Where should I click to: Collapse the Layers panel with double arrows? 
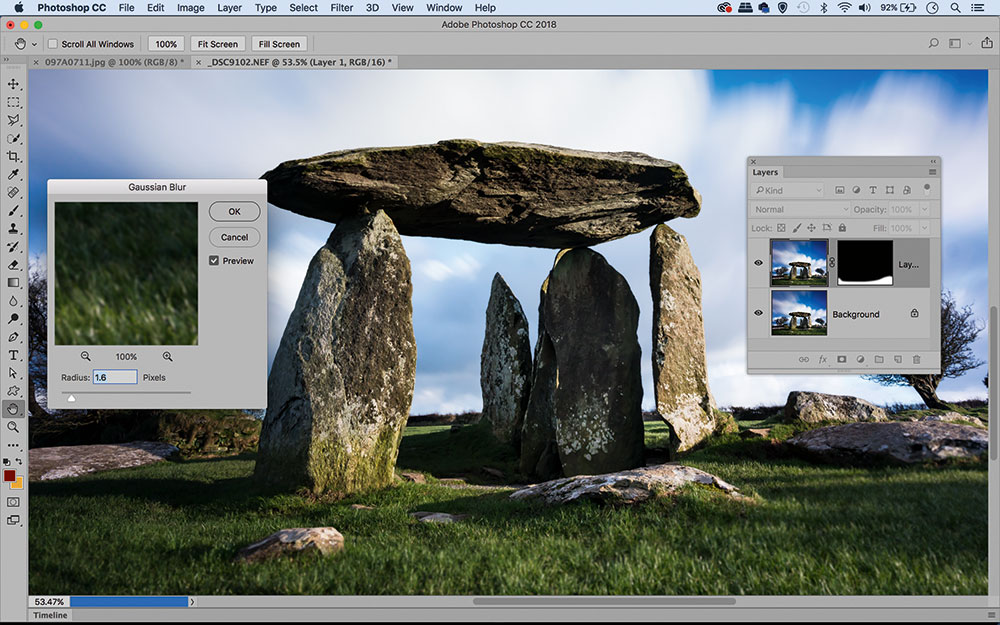click(934, 161)
